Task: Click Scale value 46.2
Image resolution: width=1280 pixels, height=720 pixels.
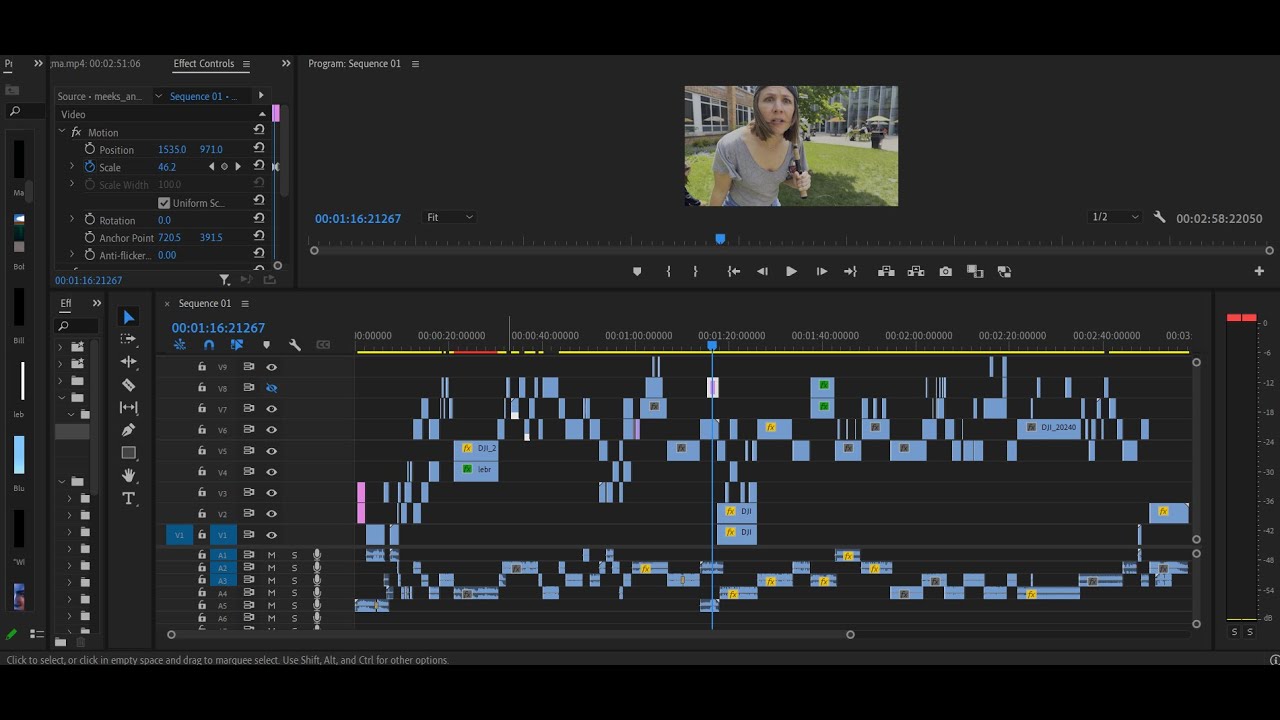Action: coord(167,167)
